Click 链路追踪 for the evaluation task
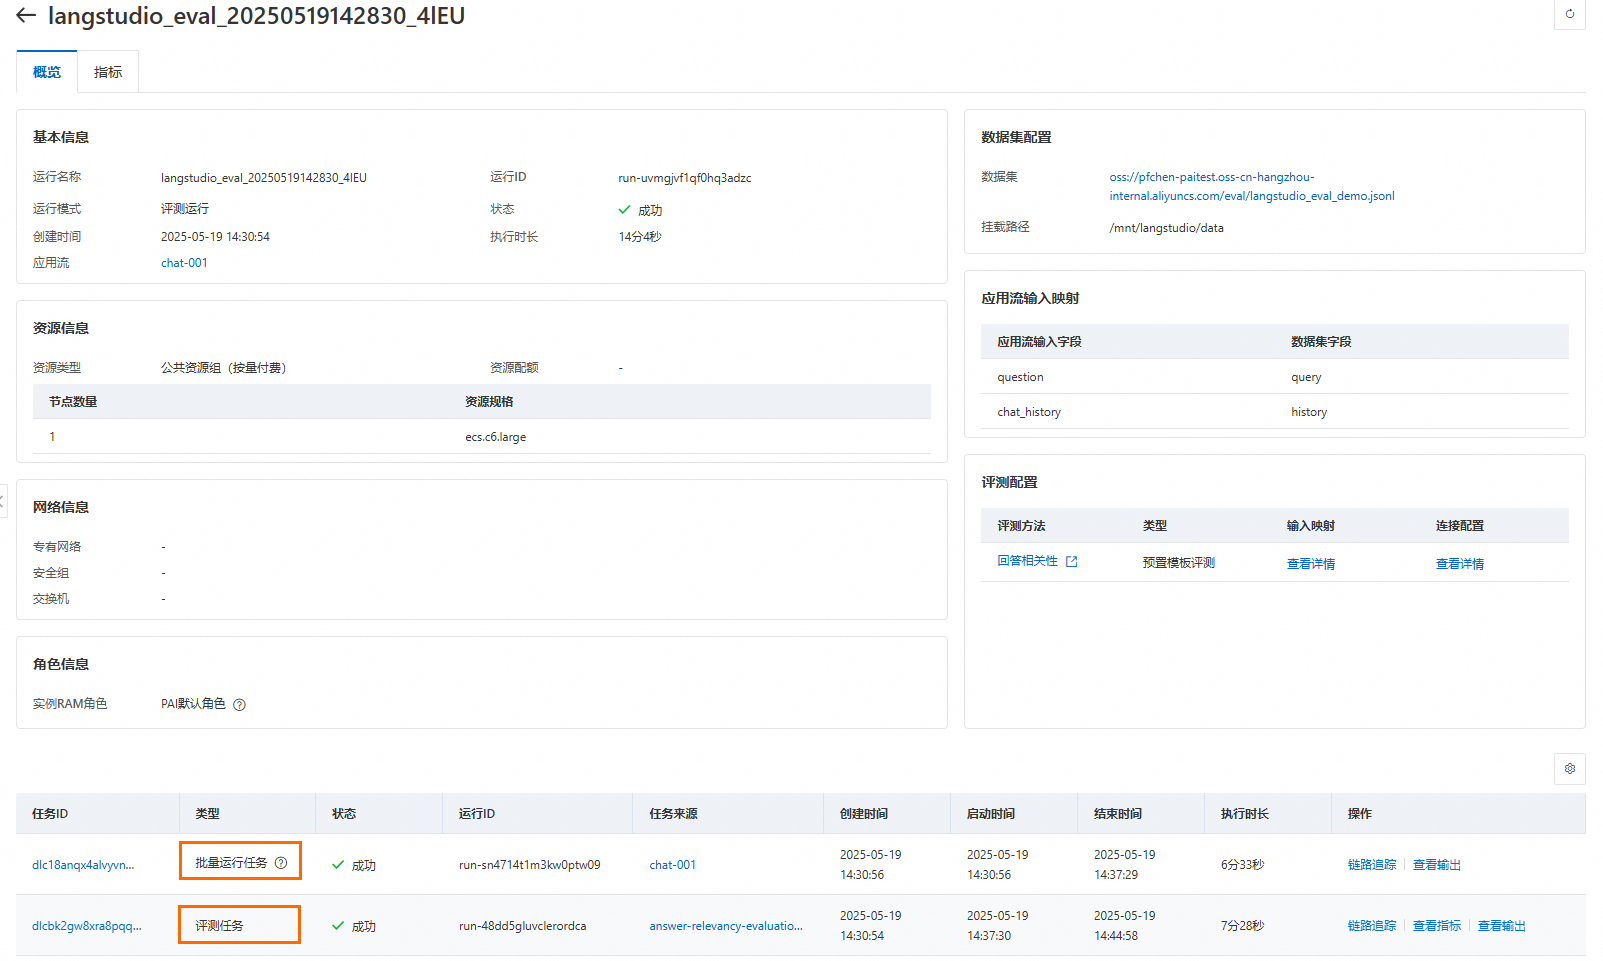The height and width of the screenshot is (961, 1603). tap(1371, 926)
